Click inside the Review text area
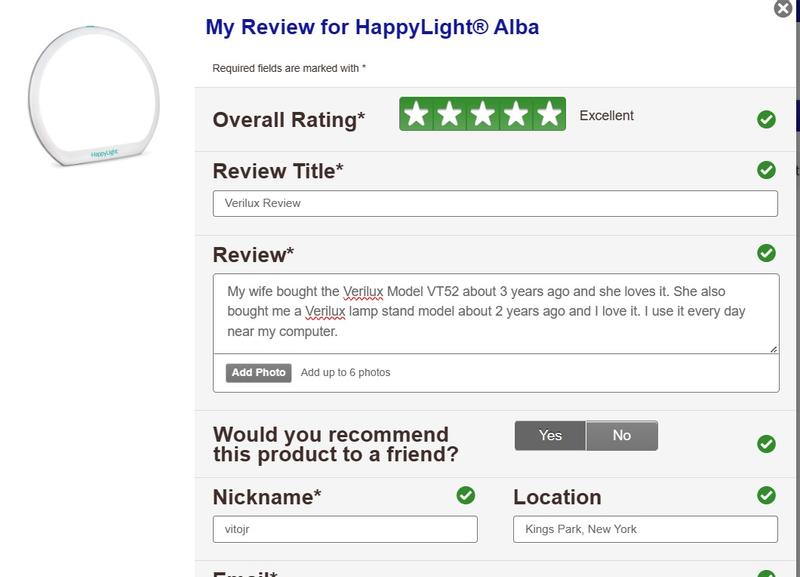Viewport: 800px width, 577px height. click(495, 312)
